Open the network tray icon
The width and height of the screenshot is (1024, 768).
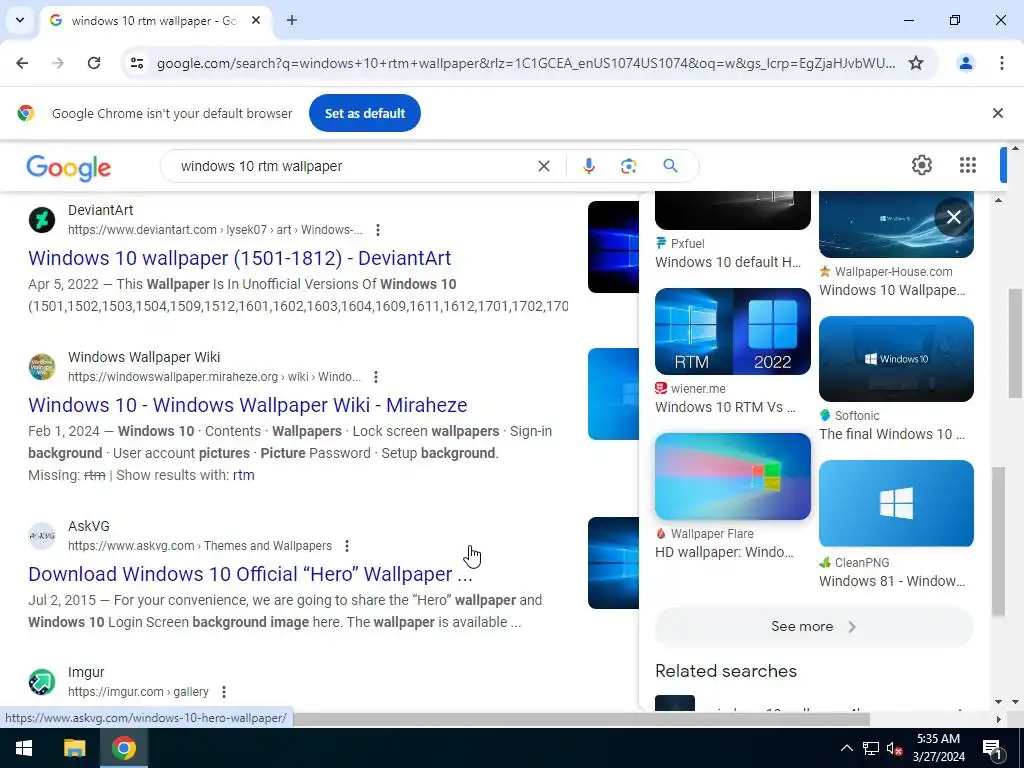tap(871, 748)
